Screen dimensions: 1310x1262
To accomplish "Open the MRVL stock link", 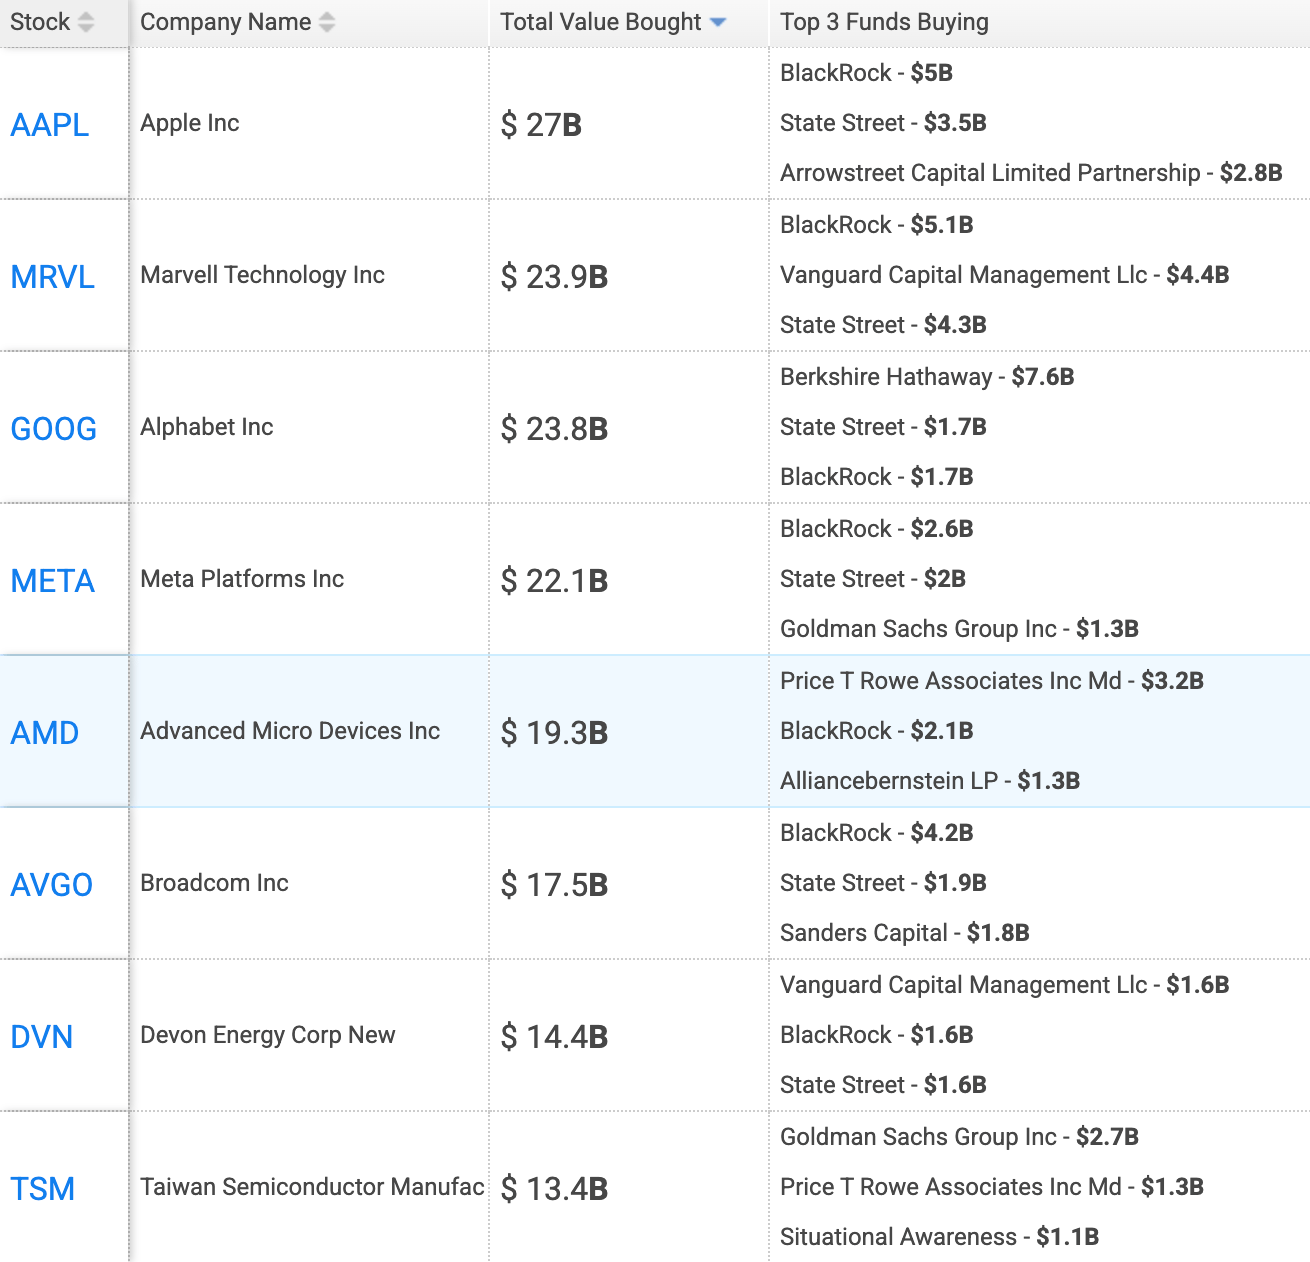I will coord(53,277).
